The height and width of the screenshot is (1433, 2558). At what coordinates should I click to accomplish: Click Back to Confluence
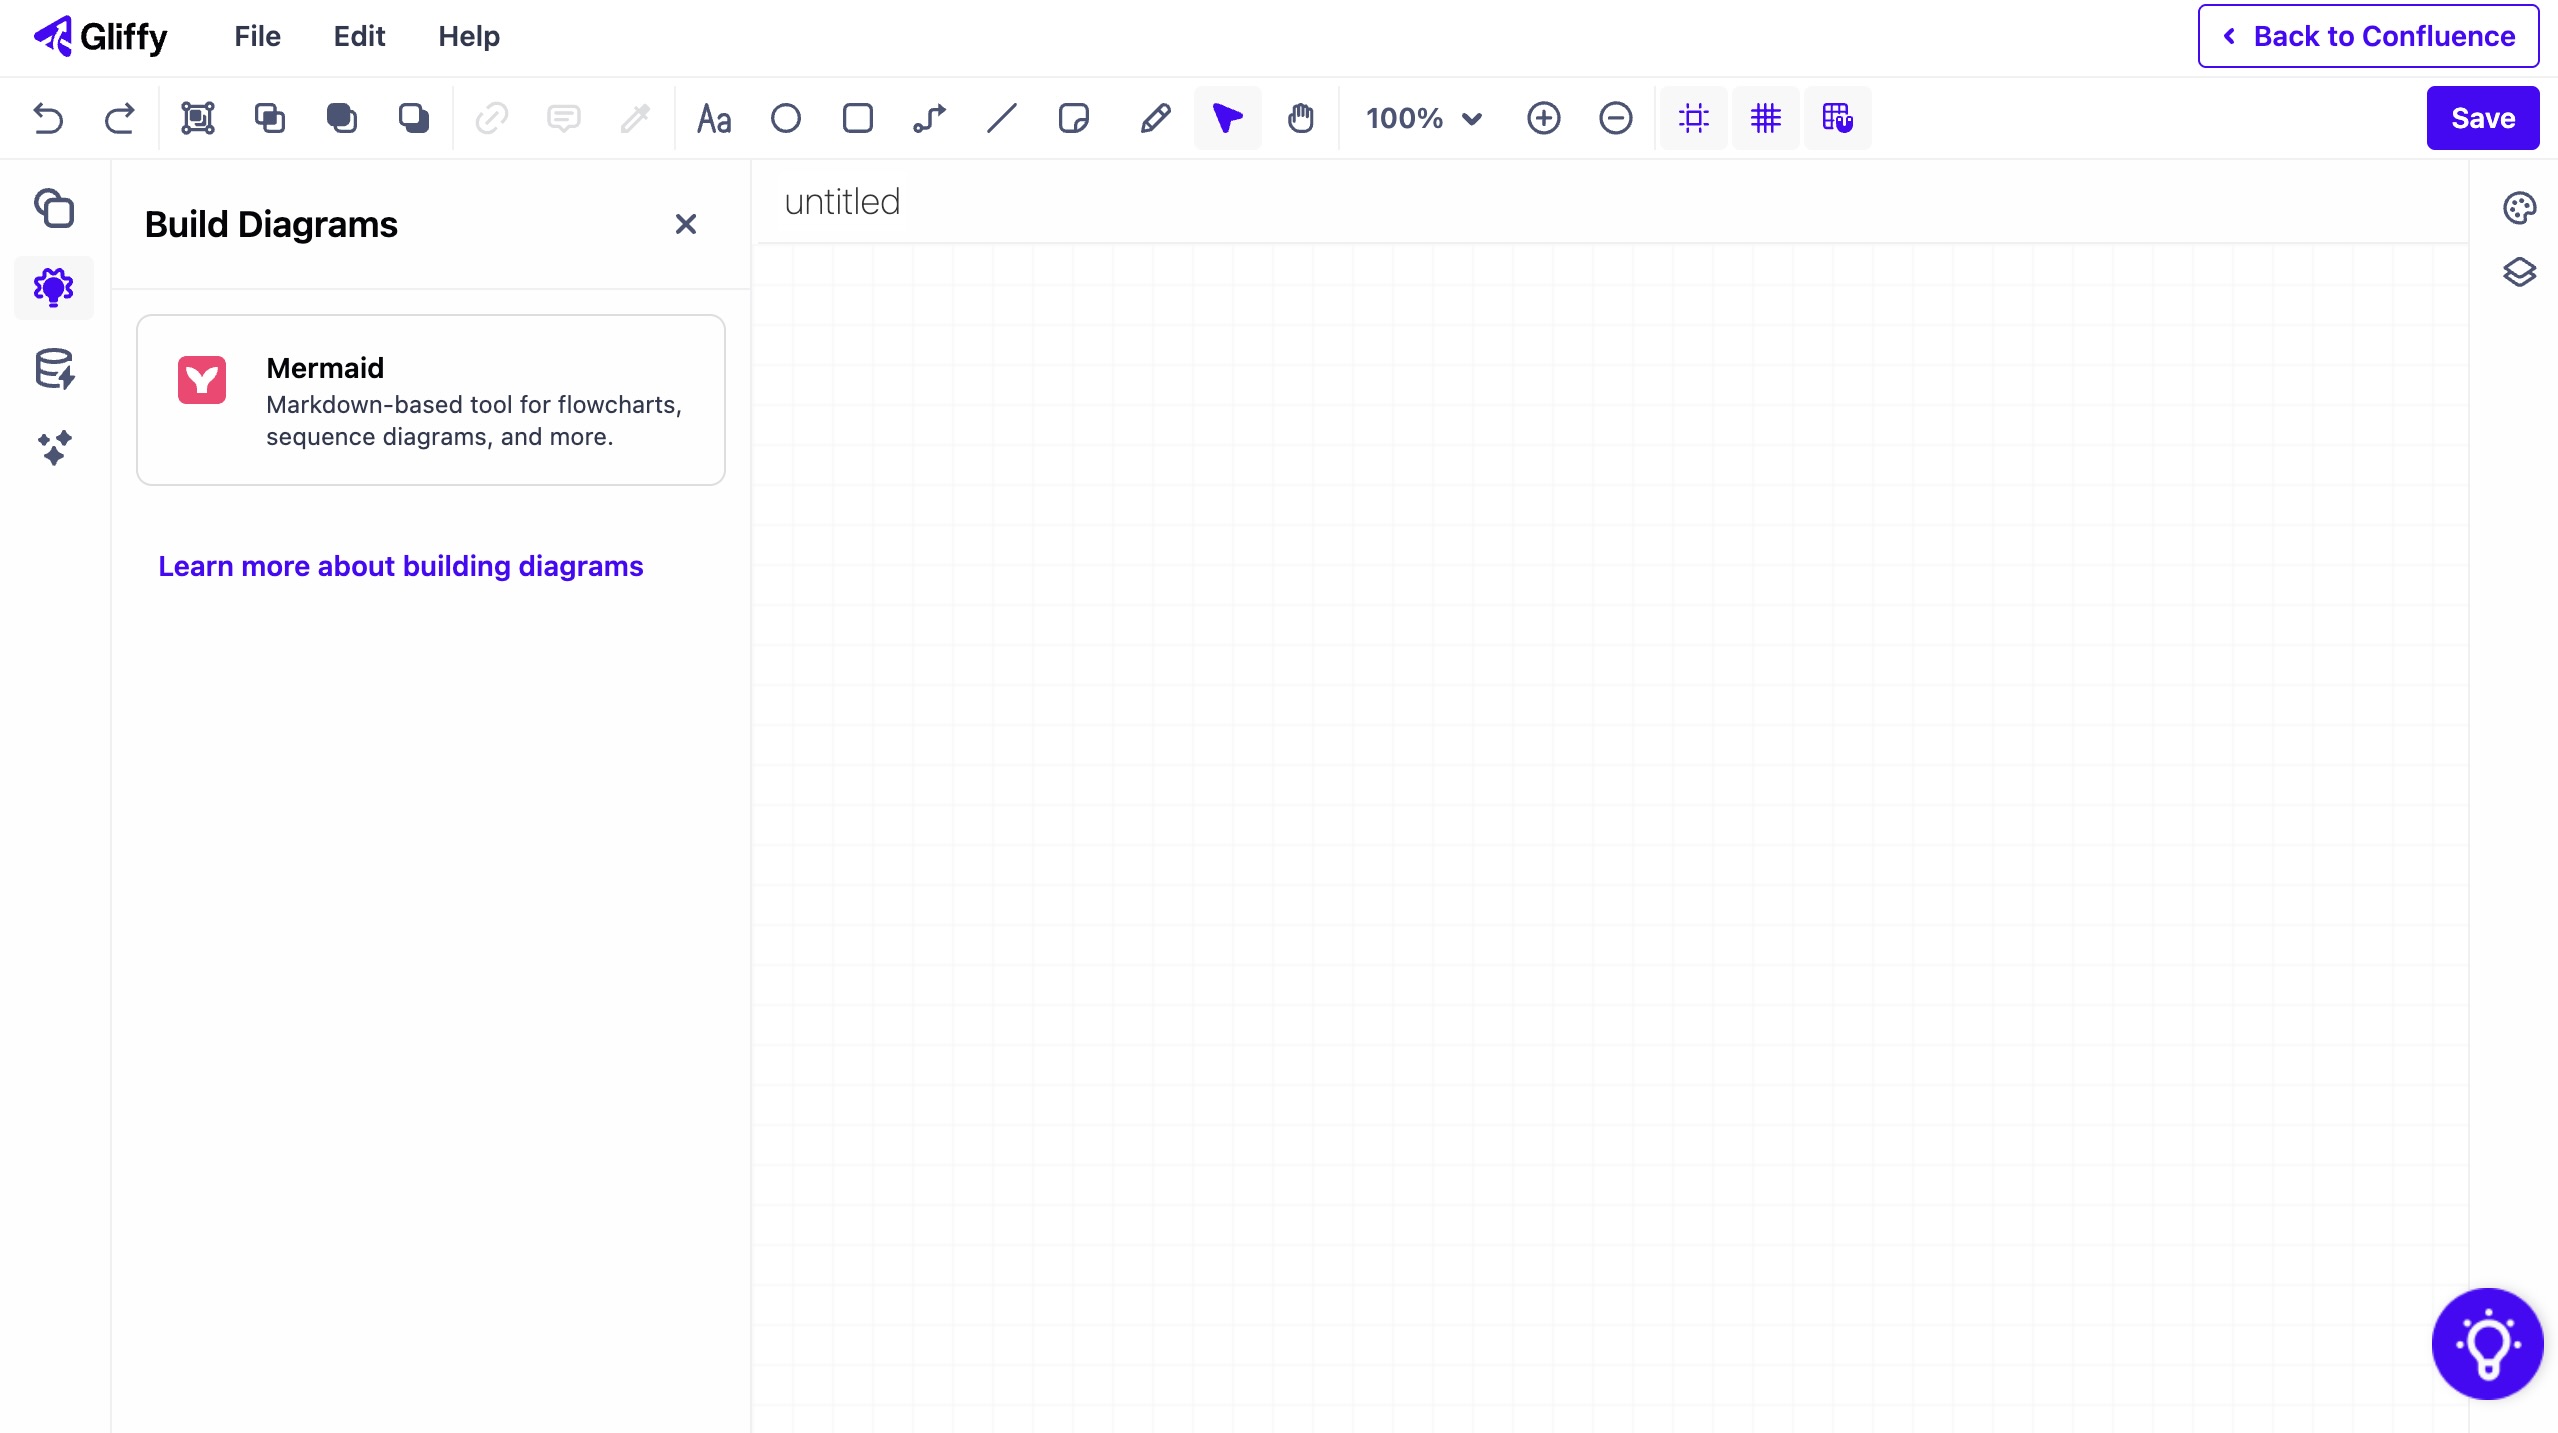pos(2368,36)
